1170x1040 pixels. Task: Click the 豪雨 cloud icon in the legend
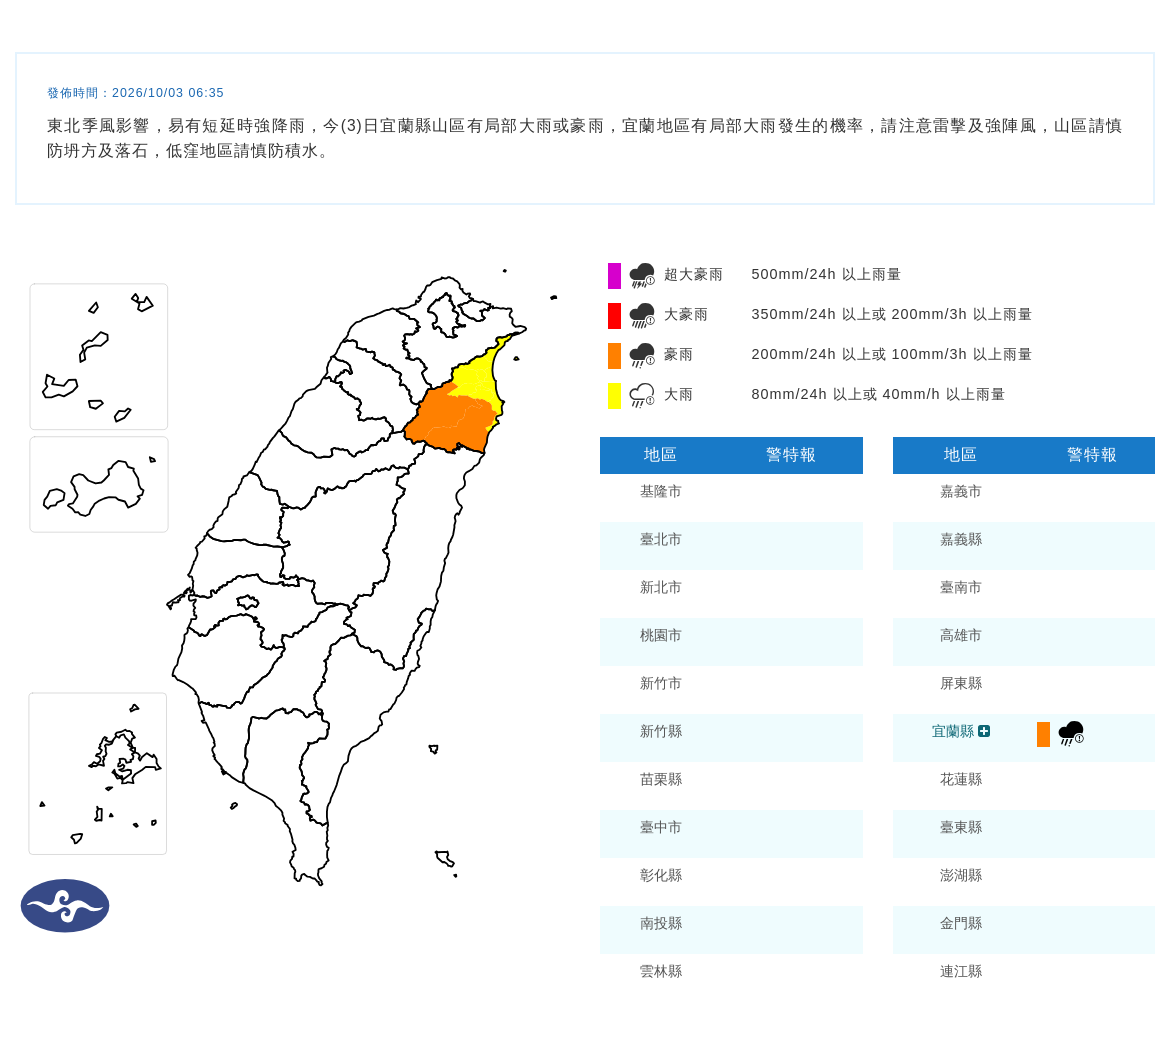tap(642, 355)
